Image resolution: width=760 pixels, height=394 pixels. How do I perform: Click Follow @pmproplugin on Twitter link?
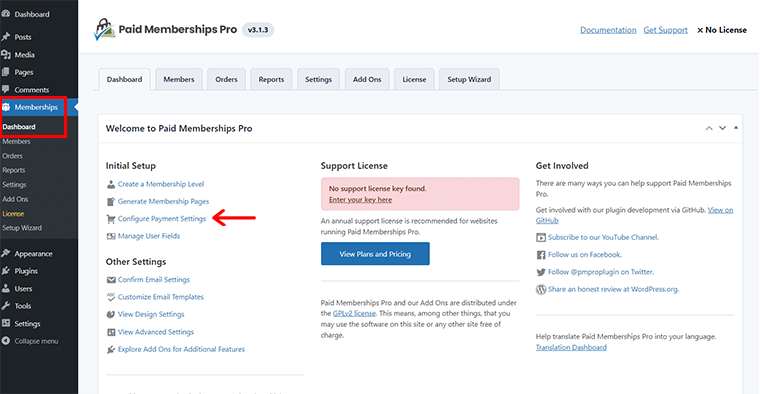coord(601,272)
